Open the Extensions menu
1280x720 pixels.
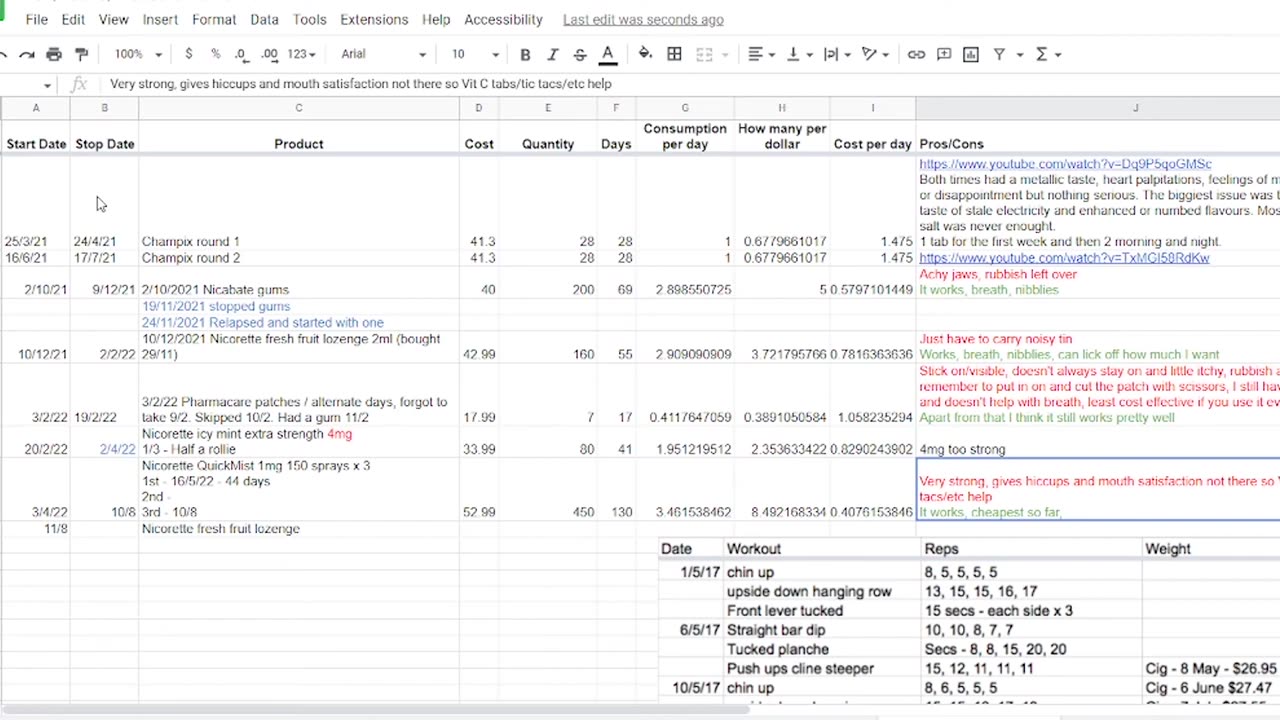(374, 19)
